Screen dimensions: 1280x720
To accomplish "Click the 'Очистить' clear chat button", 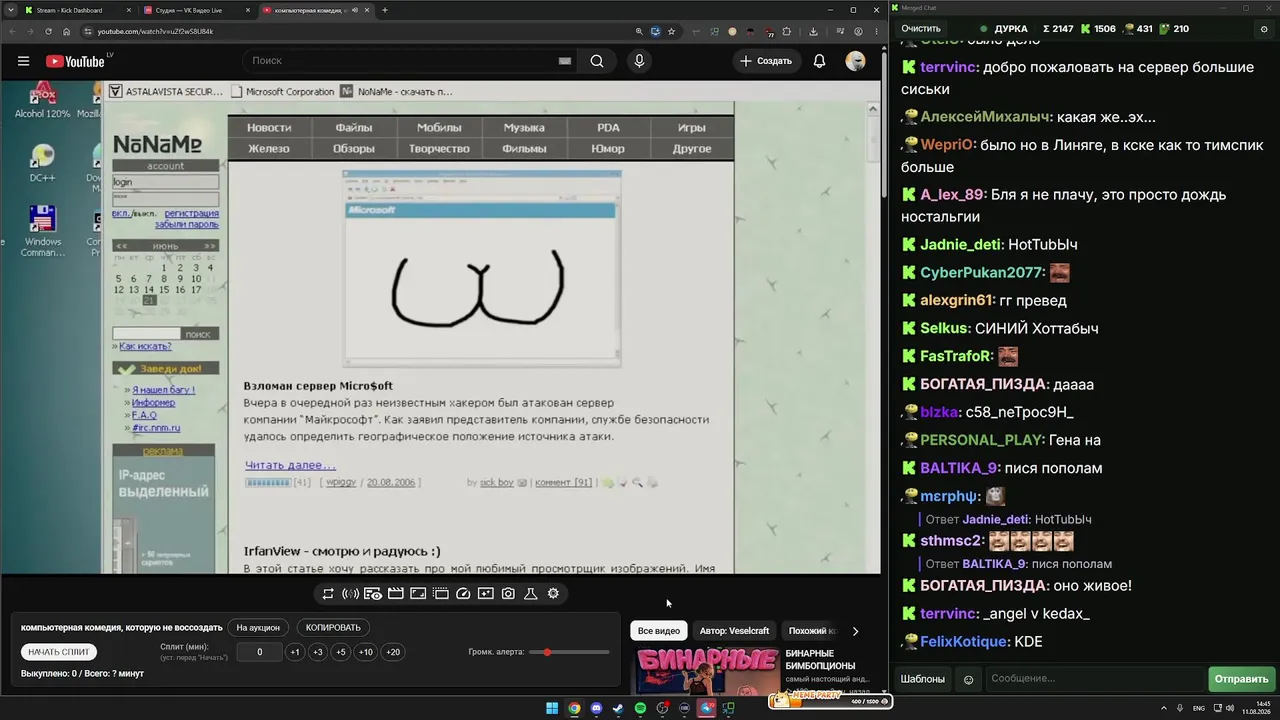I will point(921,29).
